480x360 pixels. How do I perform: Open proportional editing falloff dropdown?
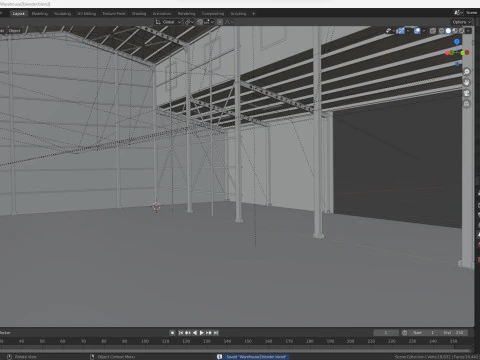tap(229, 22)
